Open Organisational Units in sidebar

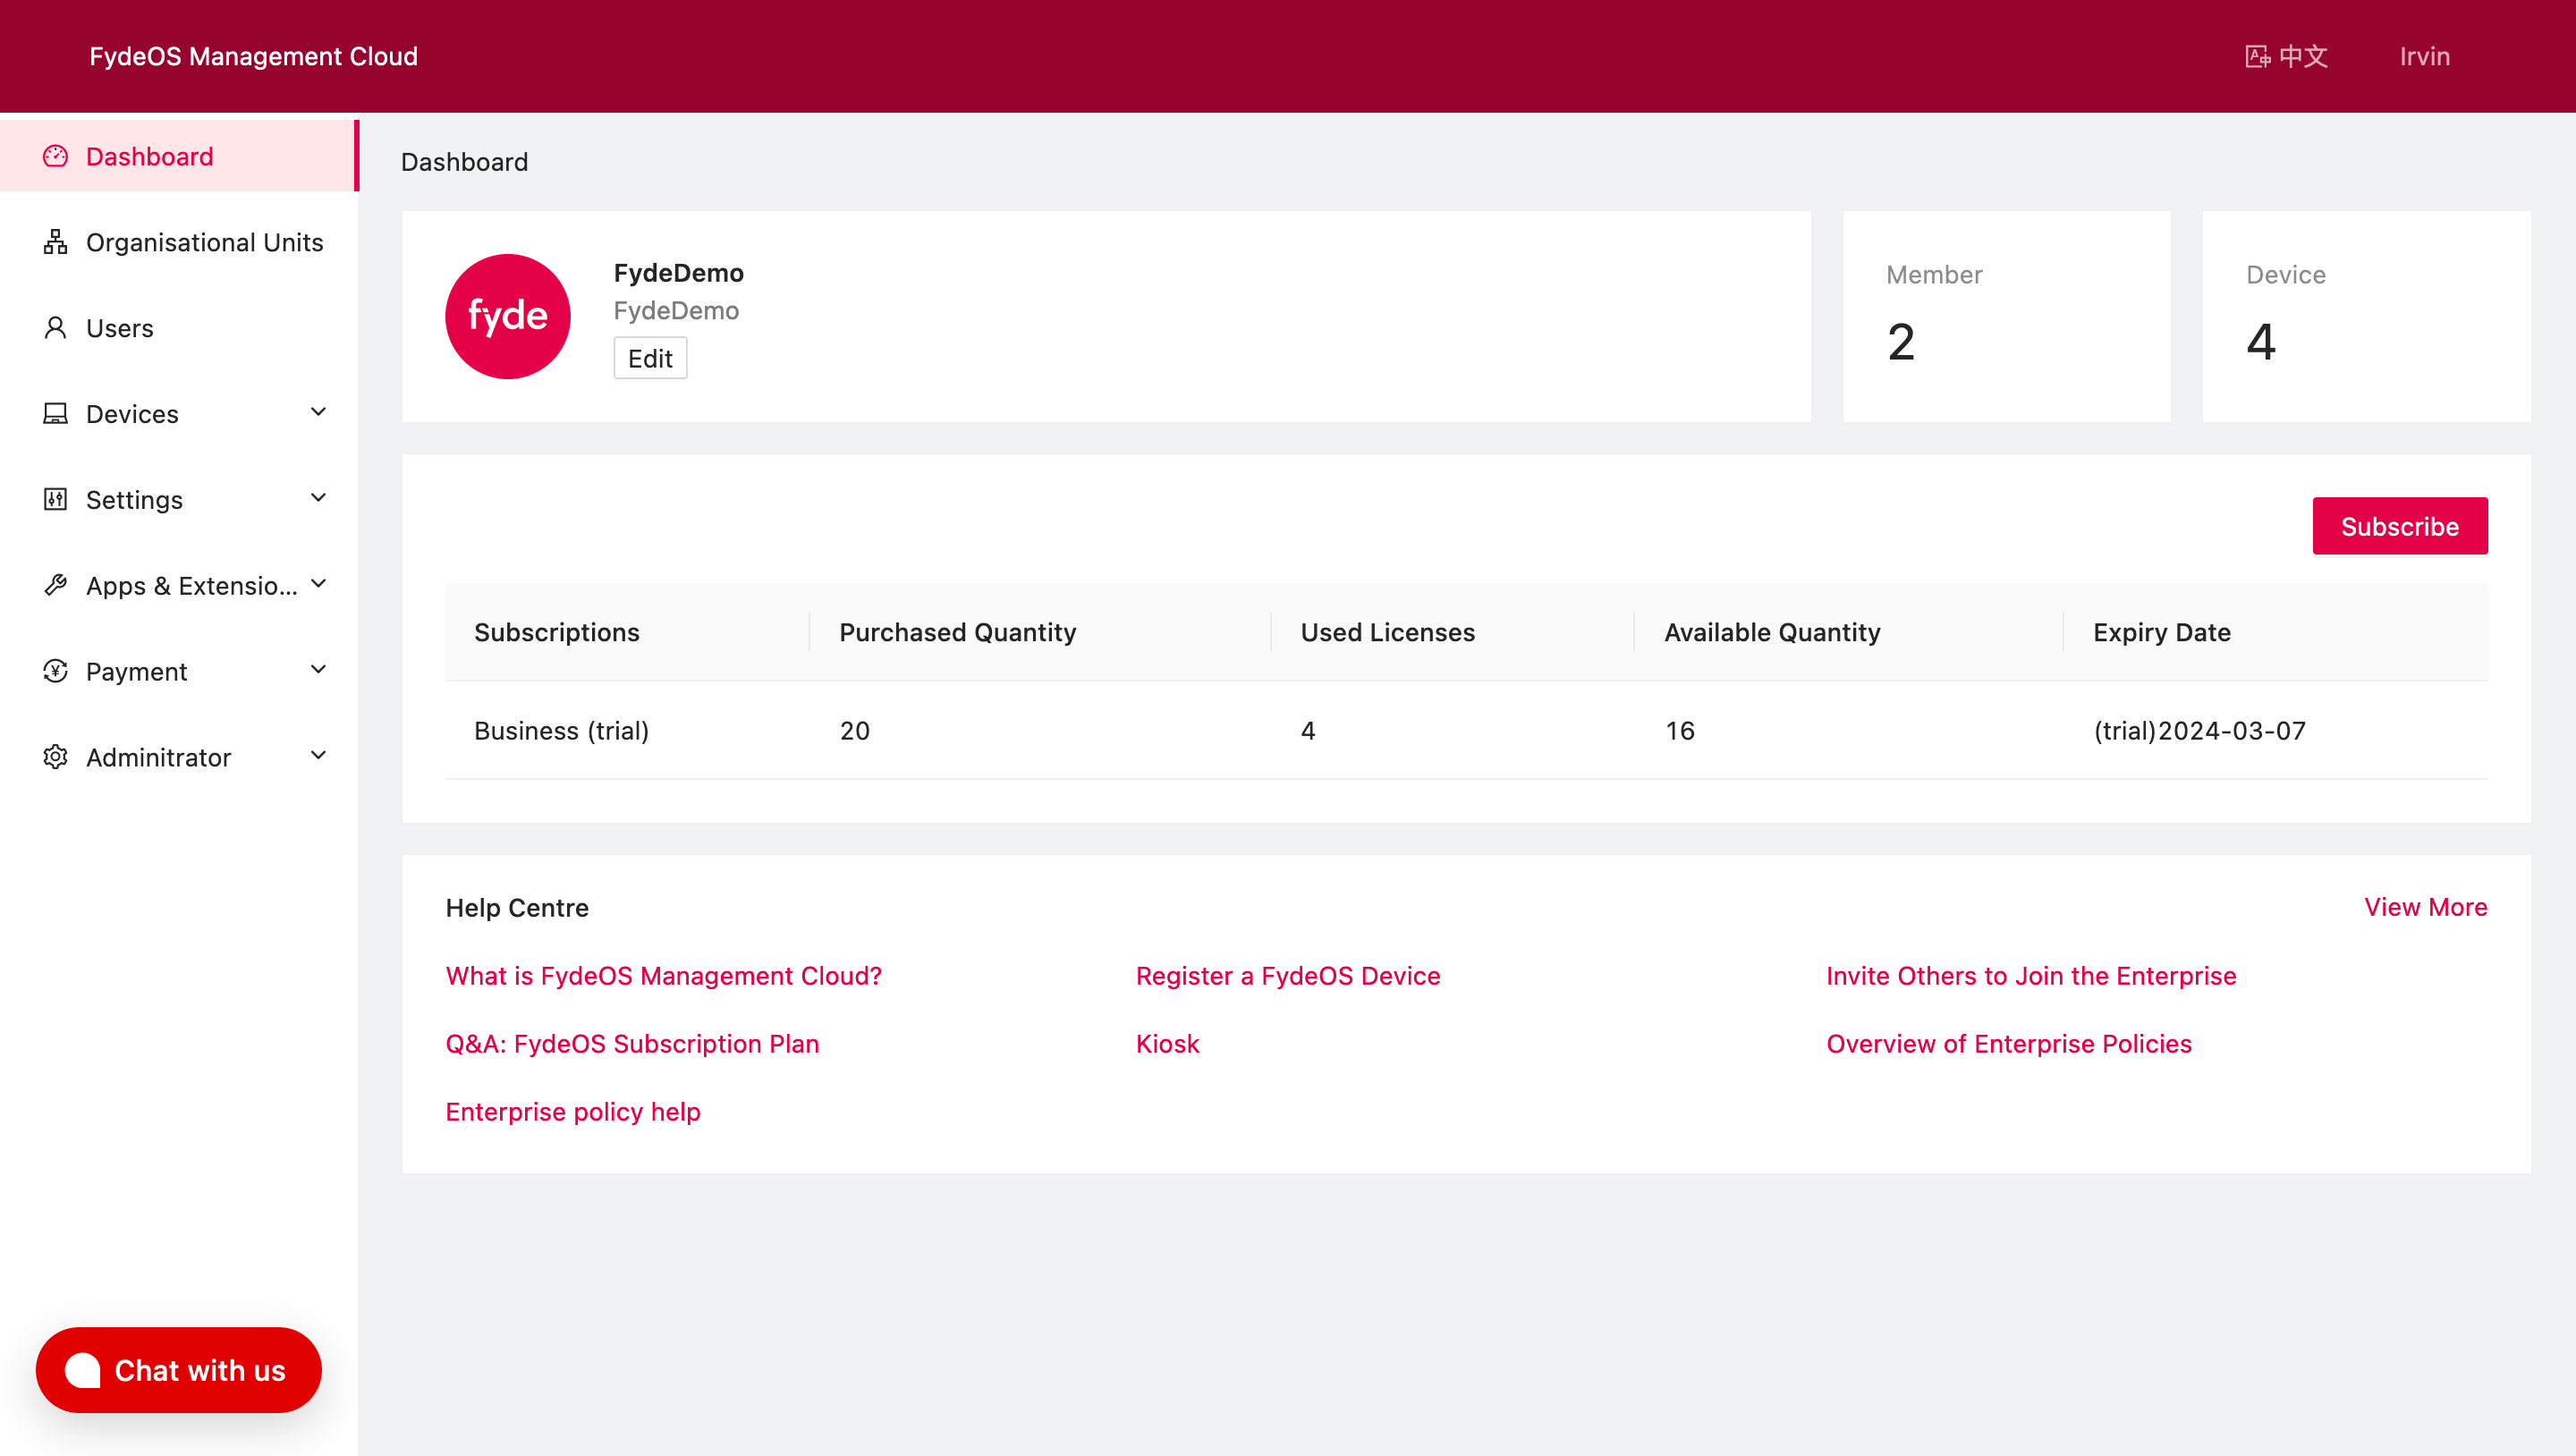click(x=179, y=242)
